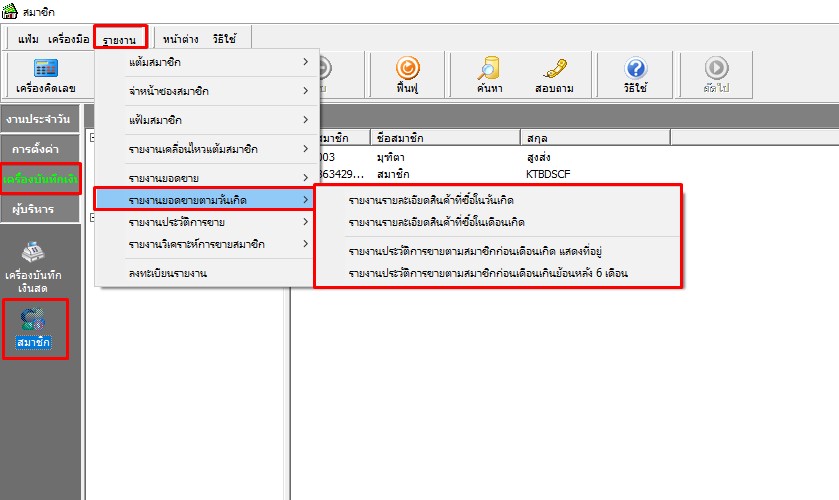Open the เครื่องบันทึกเงินสด cash register icon
Viewport: 839px width, 500px height.
(x=40, y=267)
